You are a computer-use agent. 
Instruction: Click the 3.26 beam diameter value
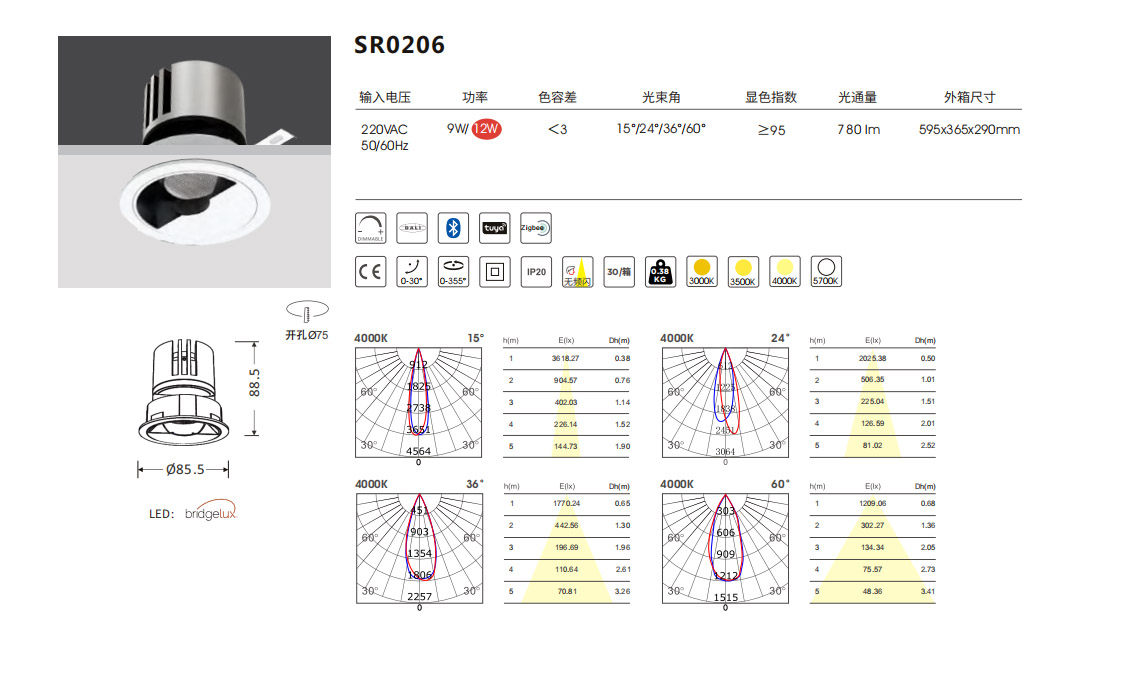622,591
